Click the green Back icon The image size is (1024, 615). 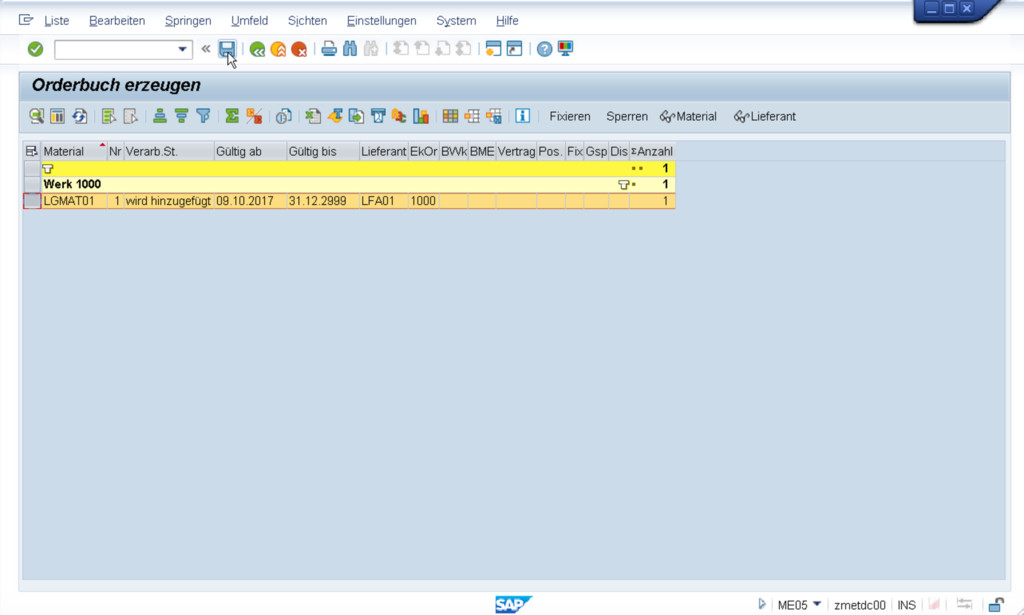pos(257,49)
